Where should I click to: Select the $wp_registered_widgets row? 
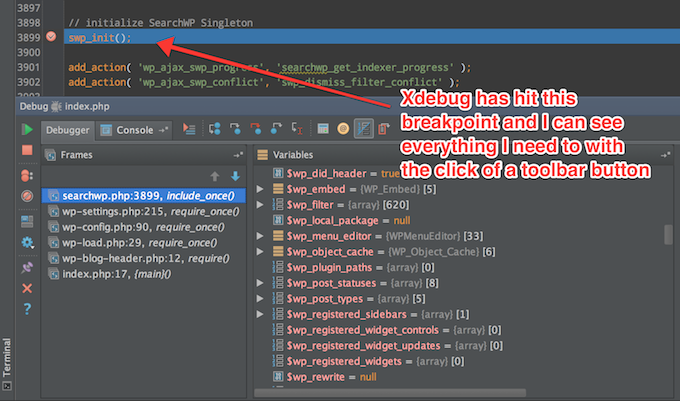coord(460,361)
